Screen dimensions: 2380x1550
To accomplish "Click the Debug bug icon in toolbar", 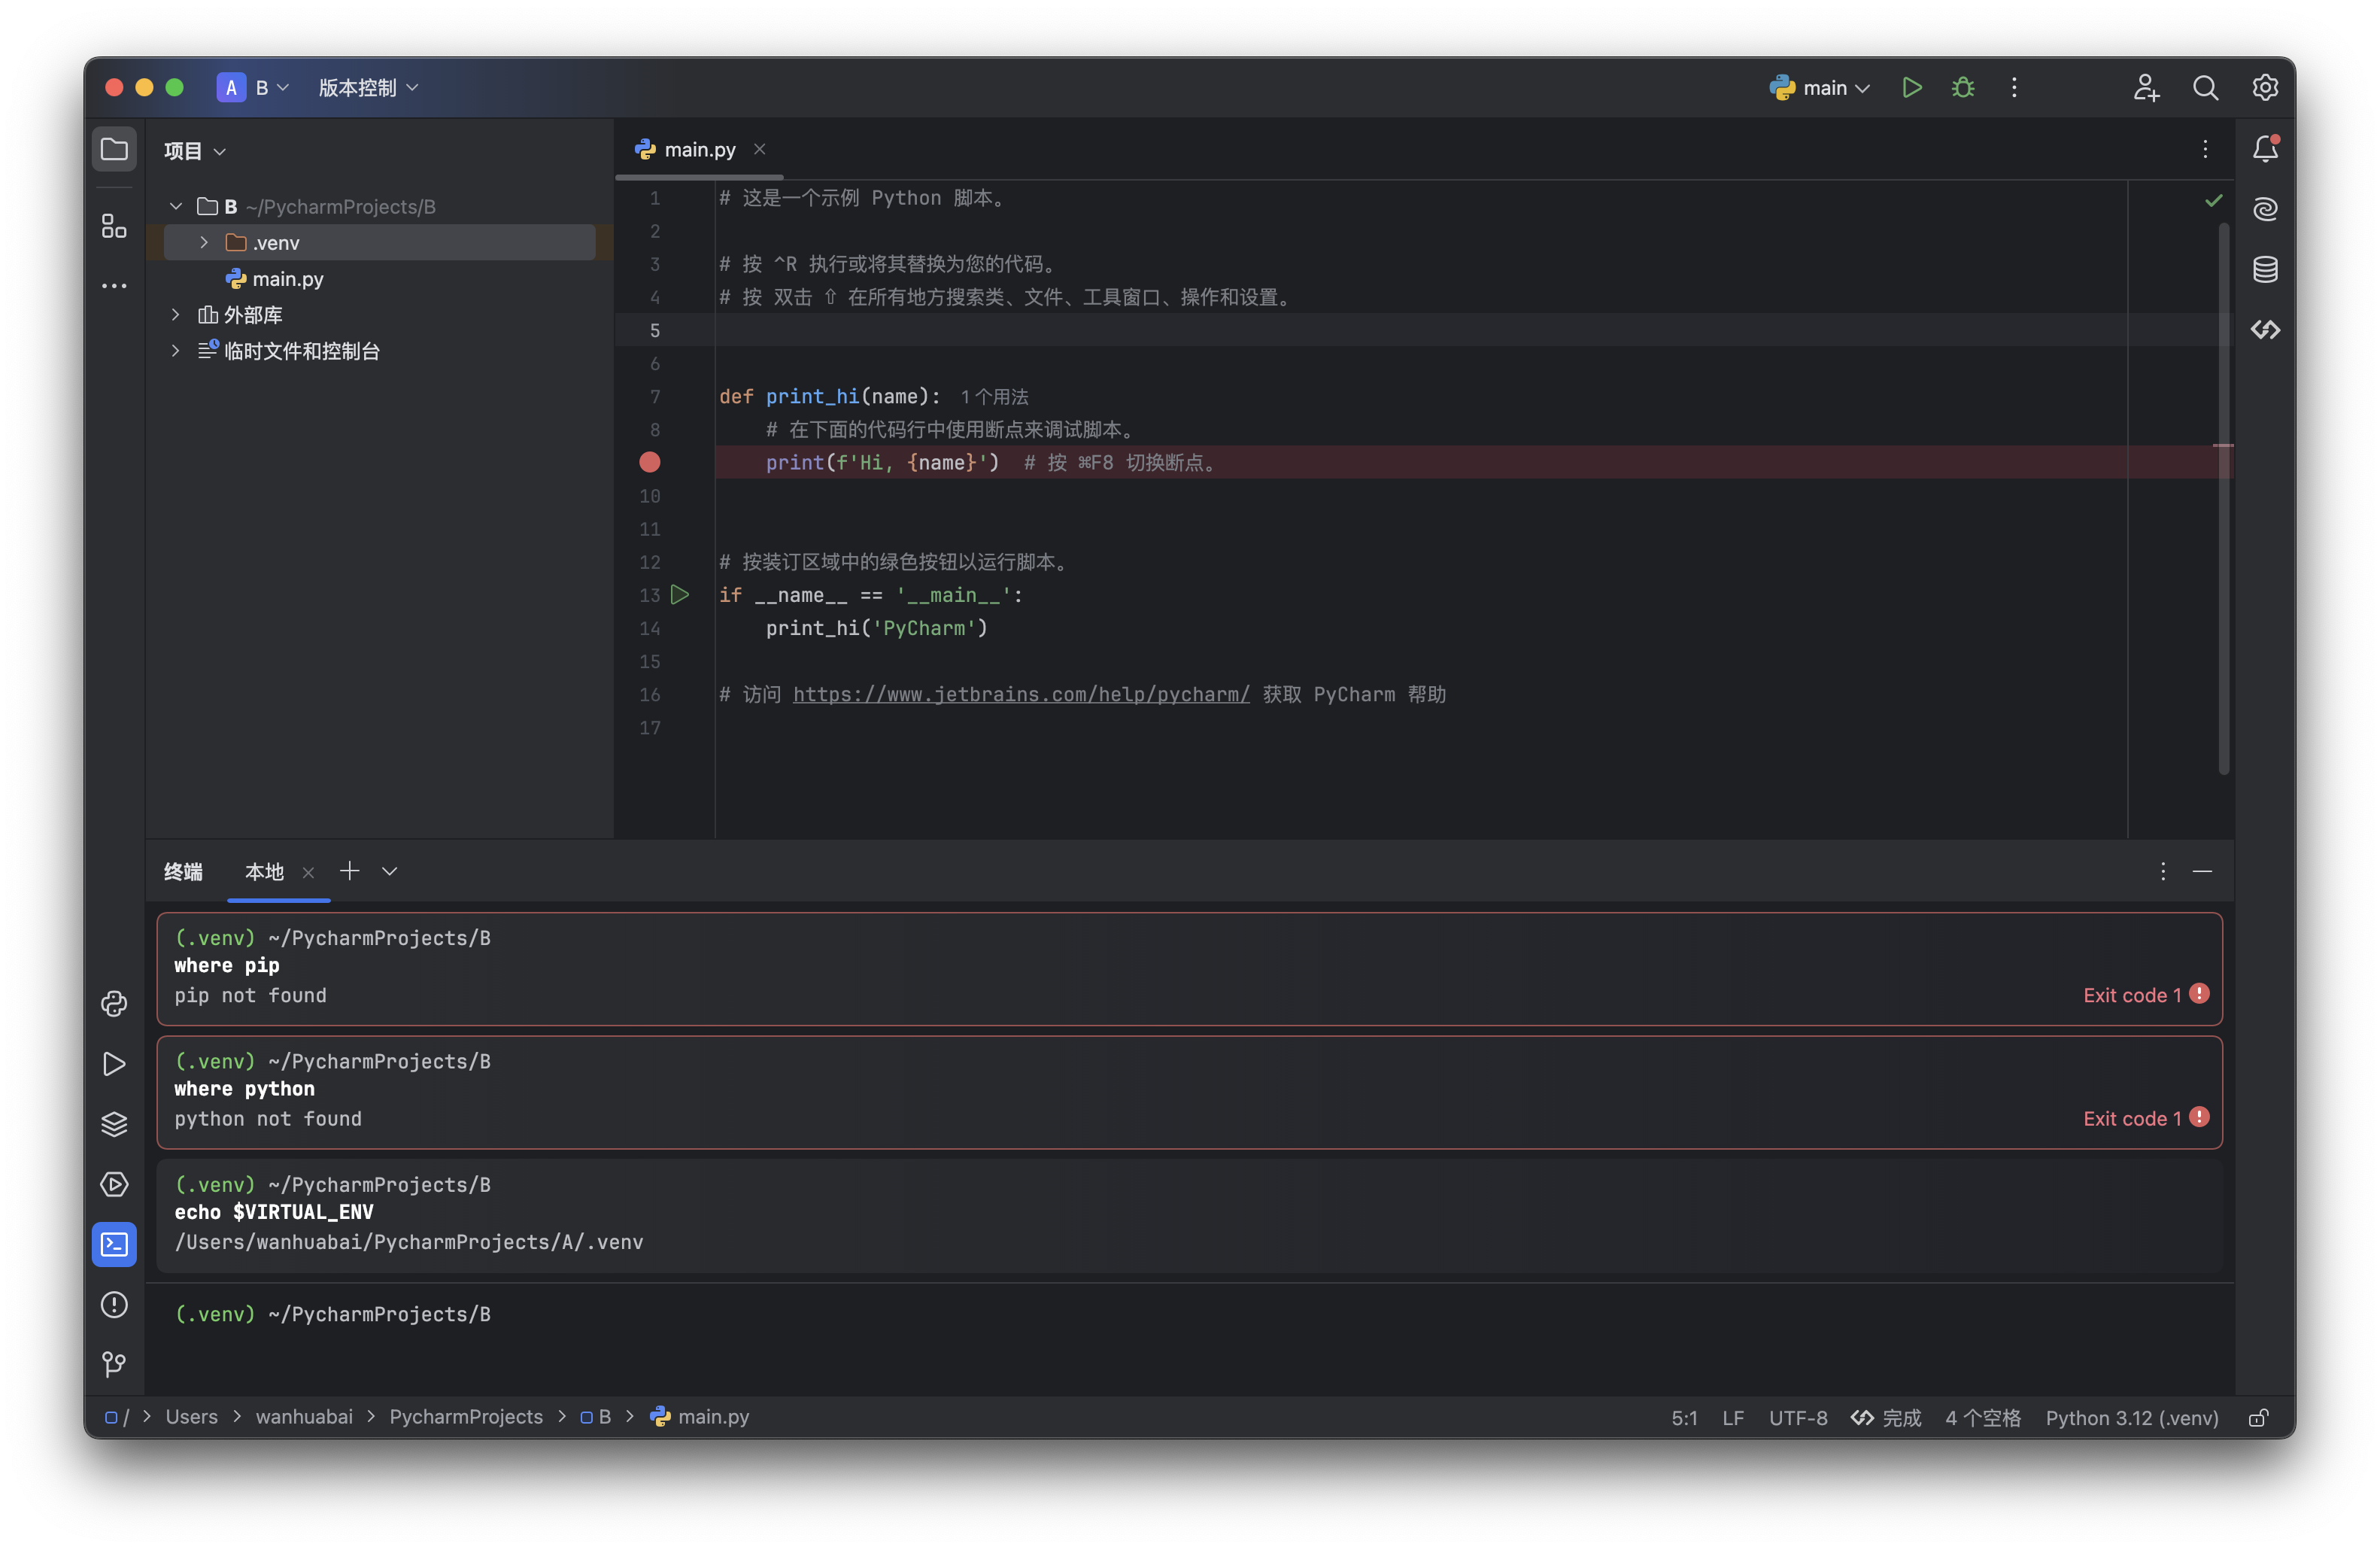I will 1962,88.
